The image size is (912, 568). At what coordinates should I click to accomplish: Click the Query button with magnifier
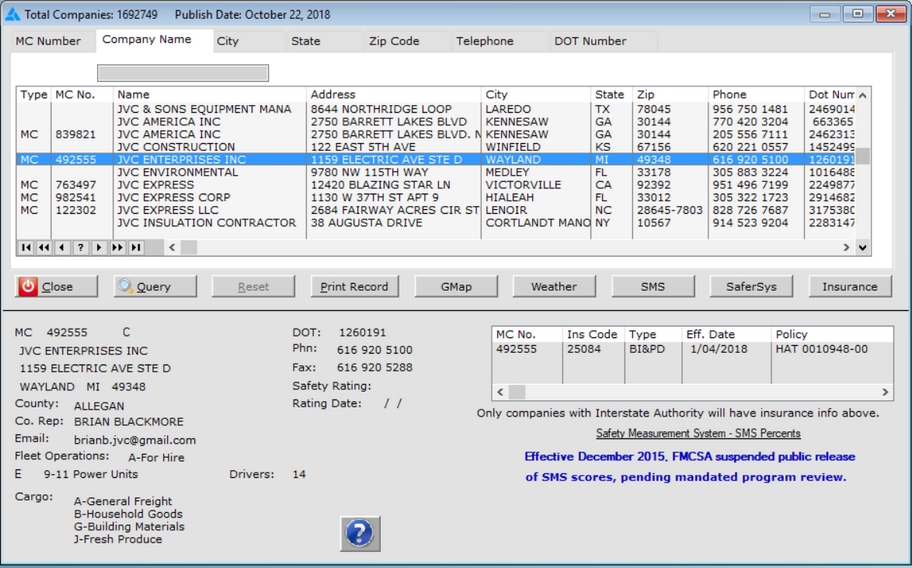(155, 286)
